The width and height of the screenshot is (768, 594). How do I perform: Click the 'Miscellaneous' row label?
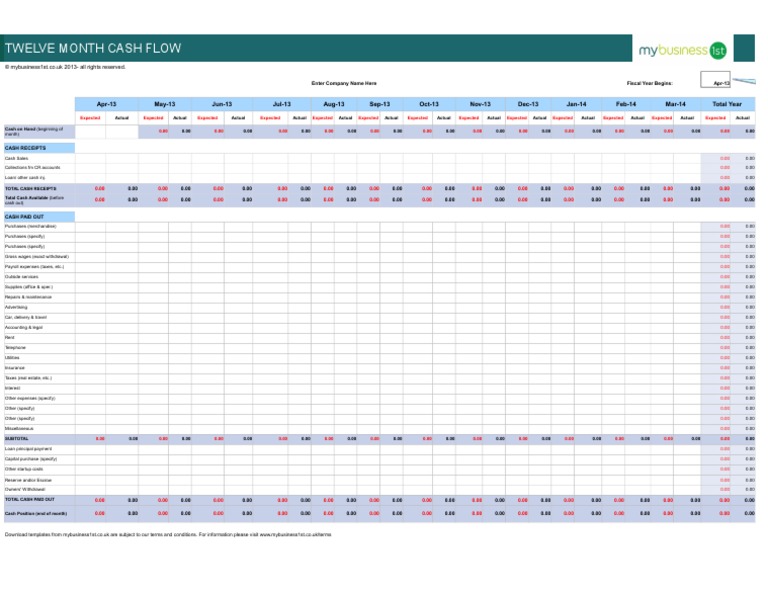[19, 428]
